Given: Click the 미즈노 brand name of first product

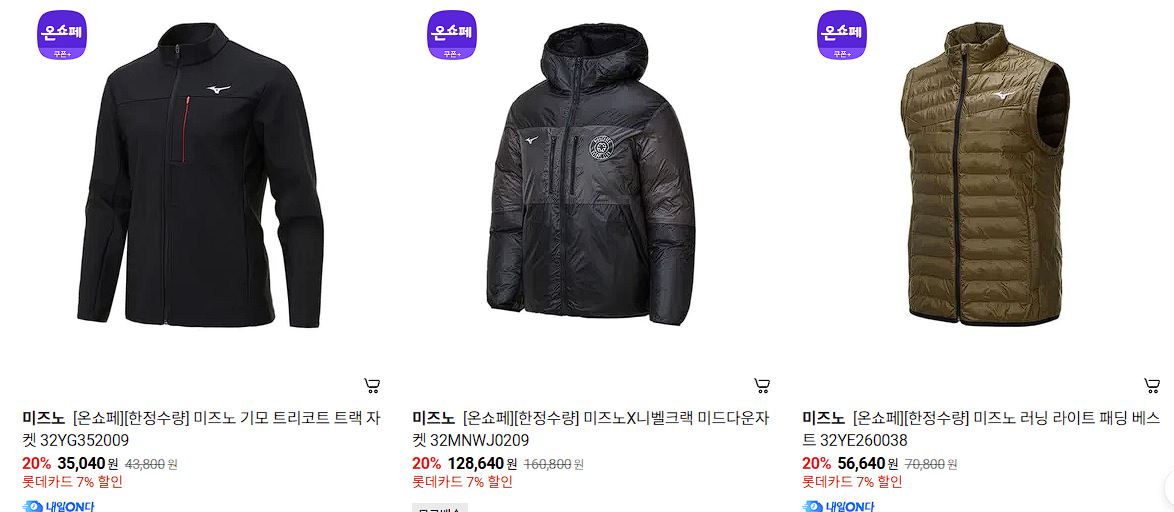Looking at the screenshot, I should 43,418.
